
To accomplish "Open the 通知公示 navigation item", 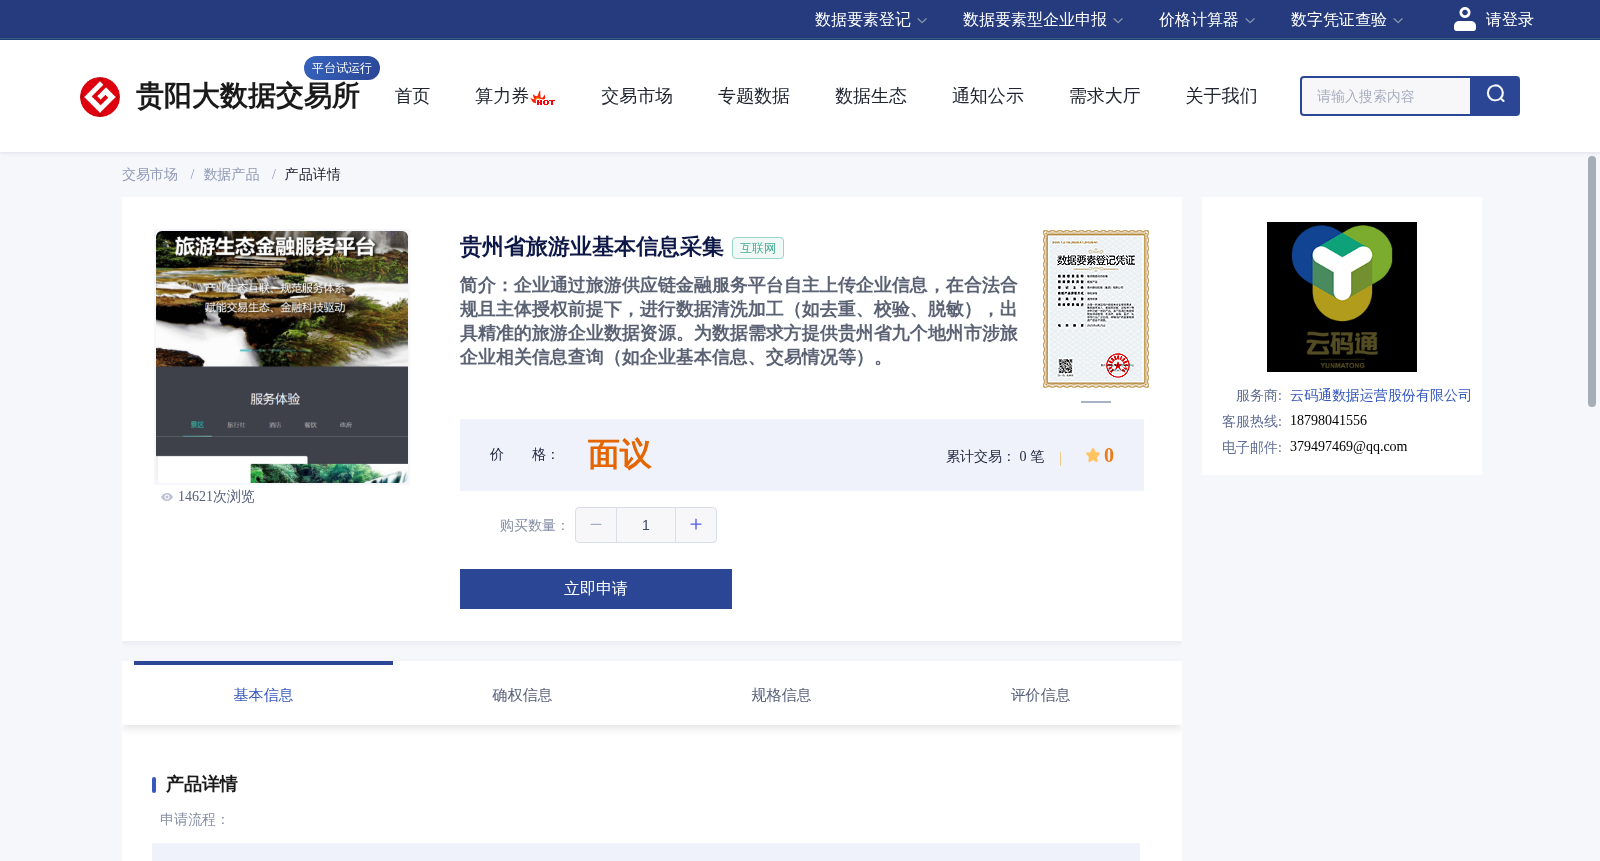I will click(x=988, y=96).
